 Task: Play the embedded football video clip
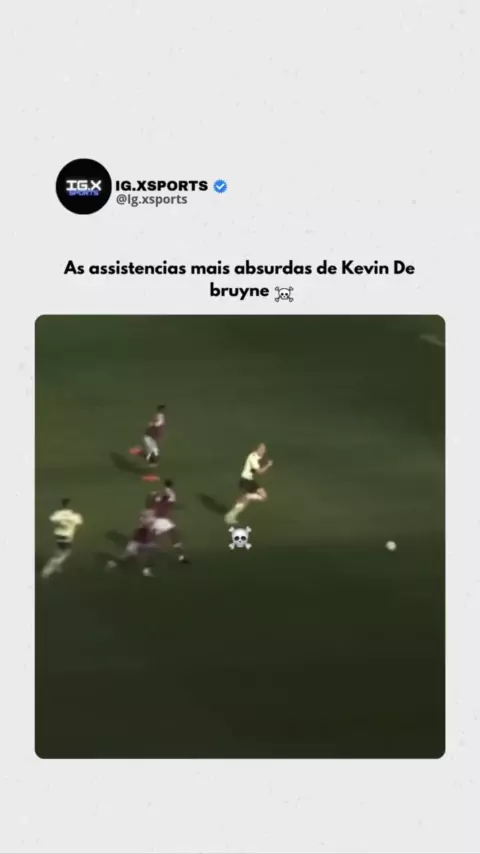[240, 536]
